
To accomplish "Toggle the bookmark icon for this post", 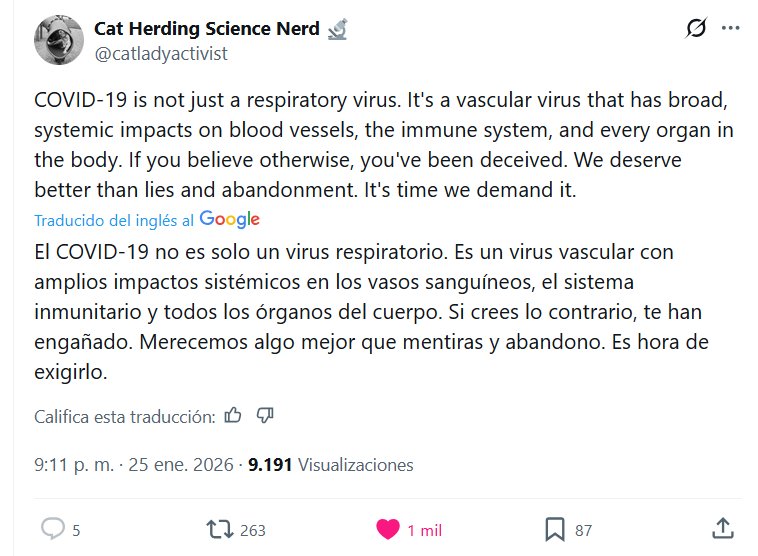I will click(x=555, y=529).
